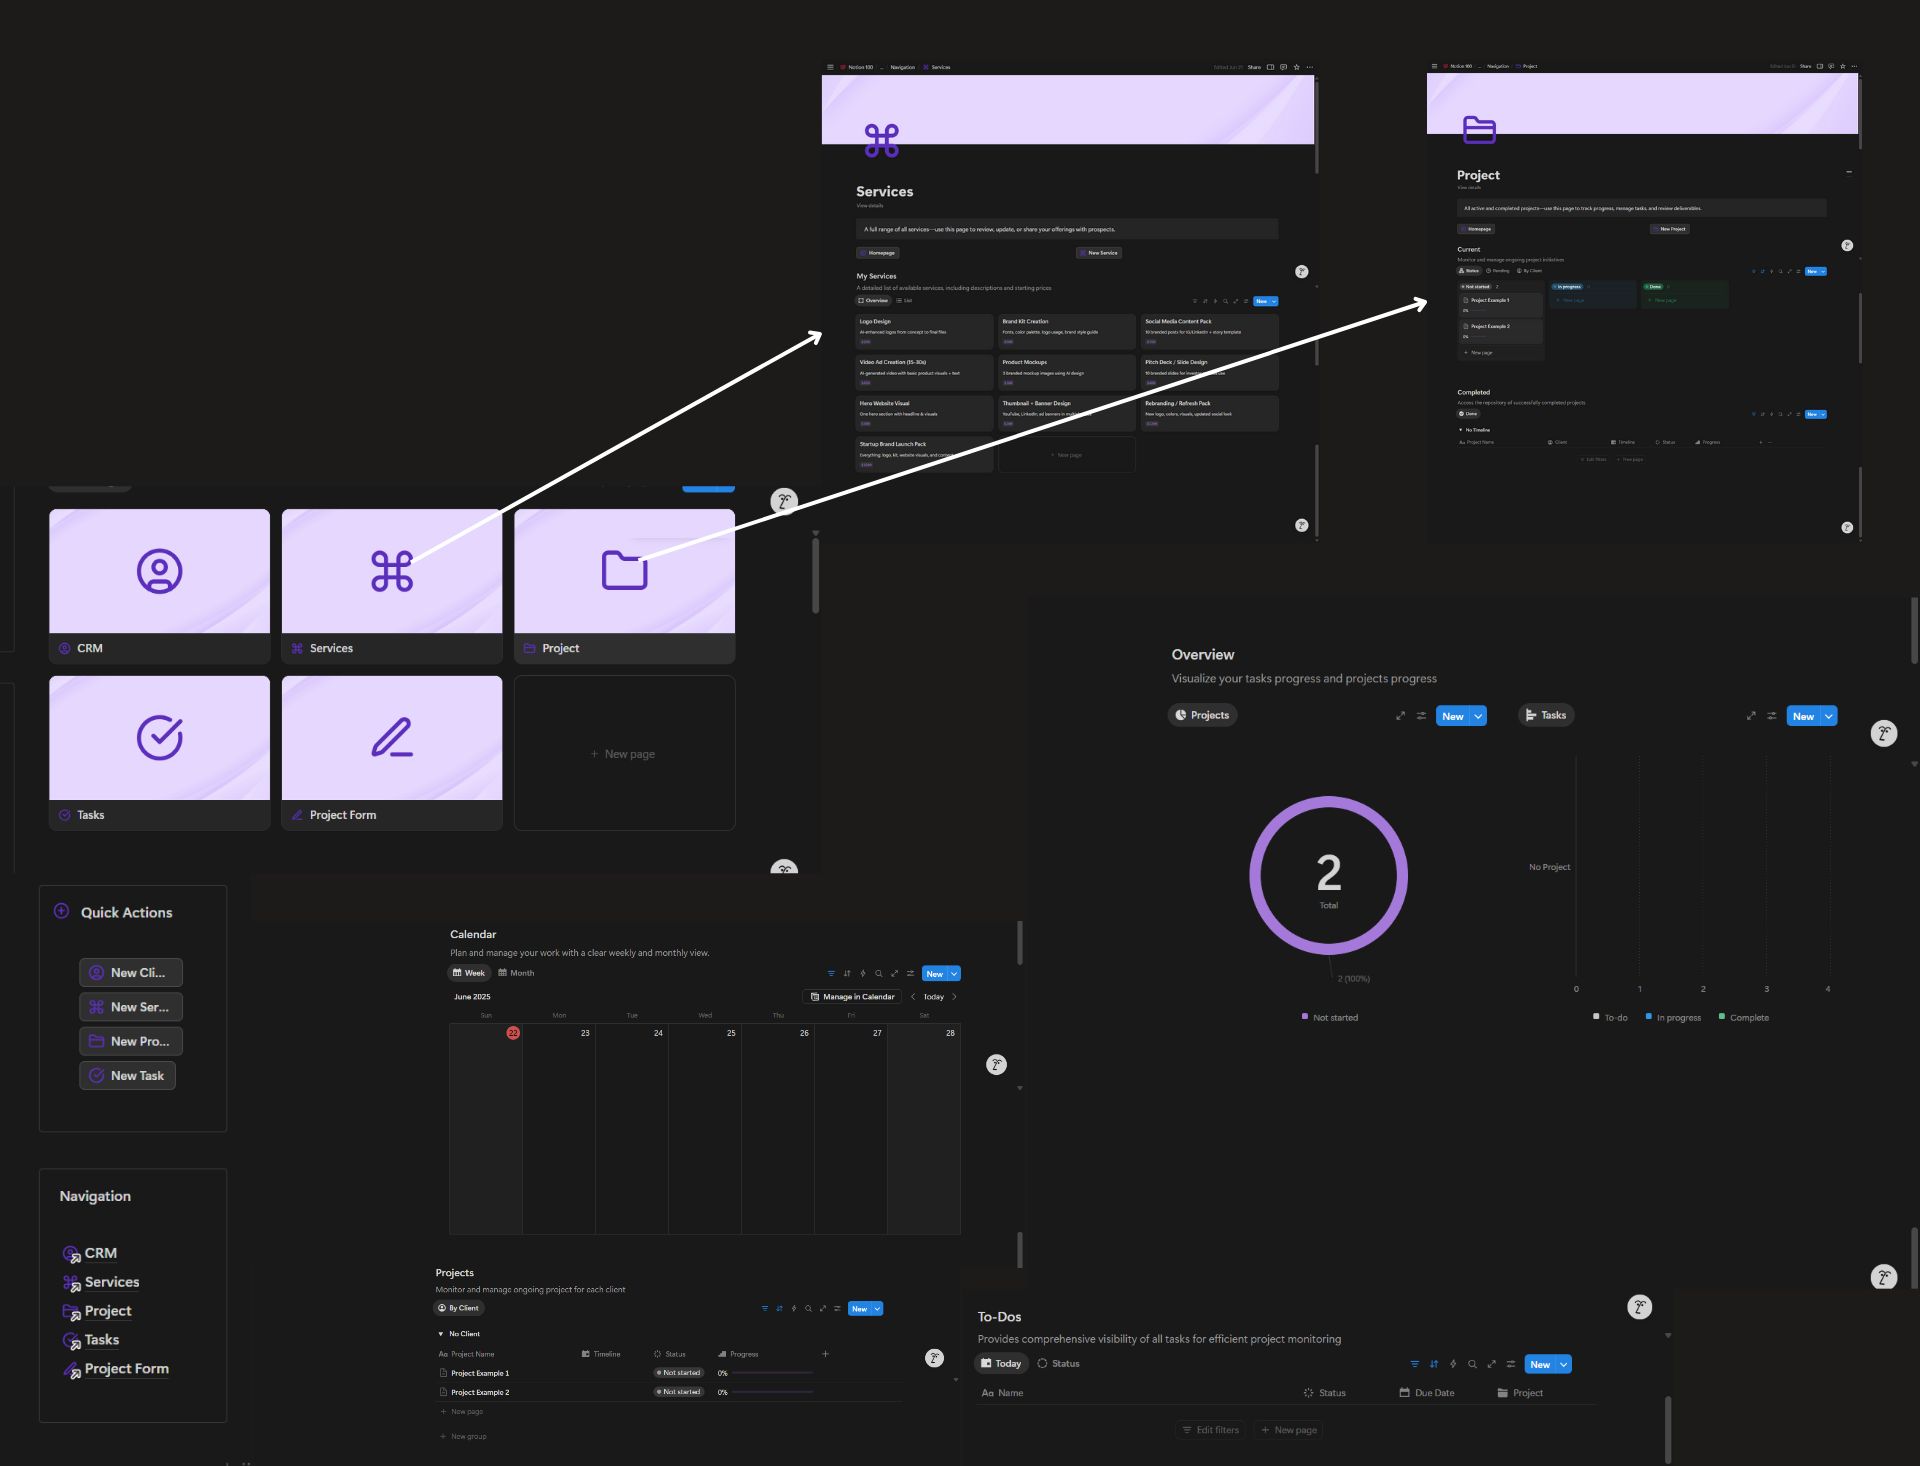1920x1466 pixels.
Task: Click Manage in Calendar button
Action: click(852, 997)
